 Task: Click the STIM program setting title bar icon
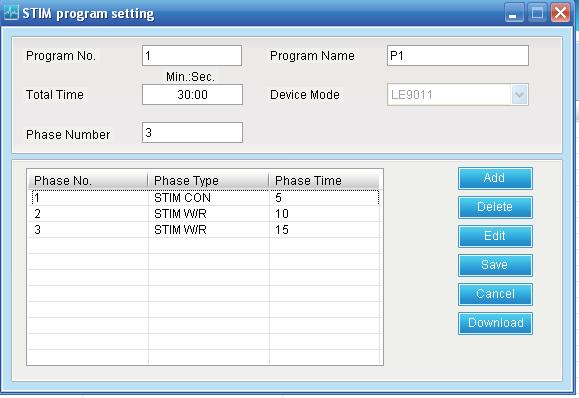coord(10,12)
